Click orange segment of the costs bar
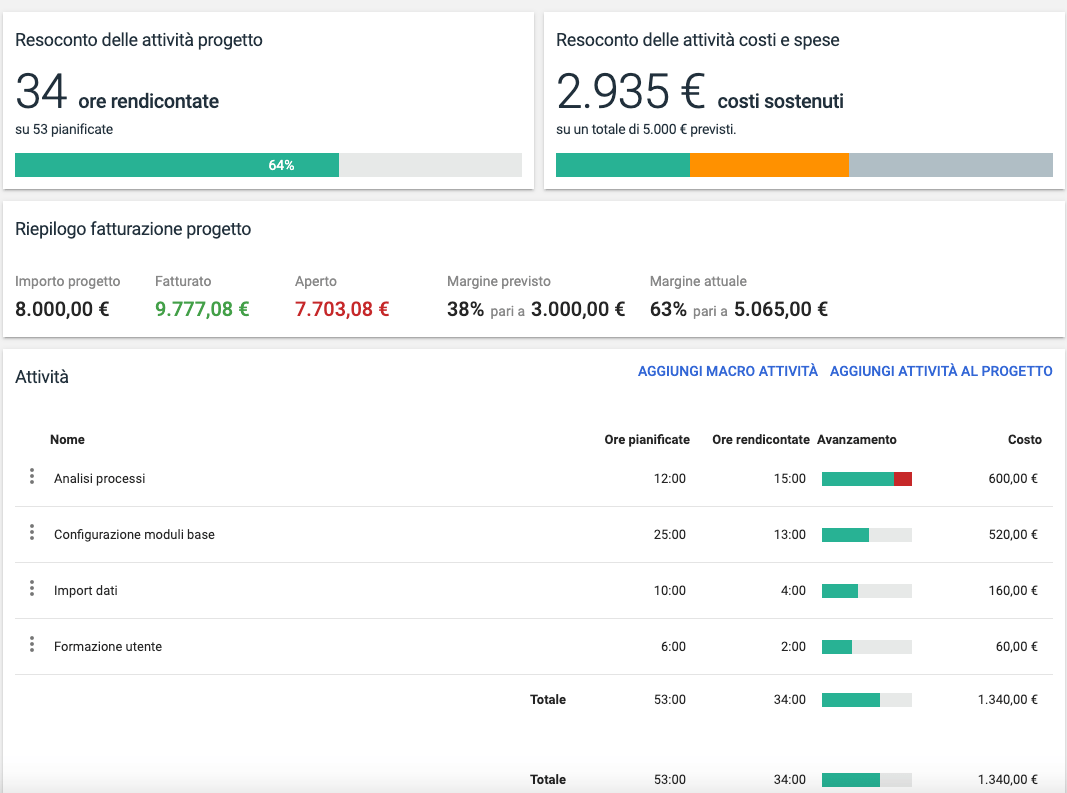1067x793 pixels. [x=769, y=165]
